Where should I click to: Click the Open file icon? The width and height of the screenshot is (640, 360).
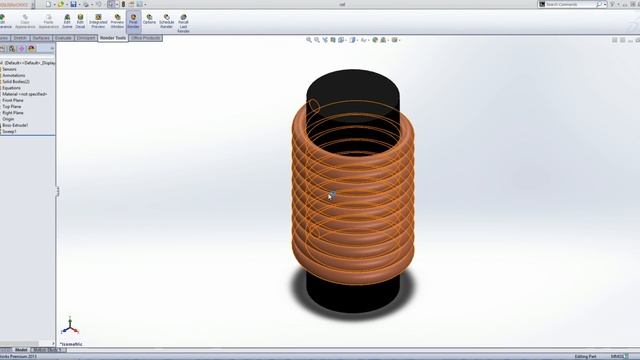tap(61, 4)
